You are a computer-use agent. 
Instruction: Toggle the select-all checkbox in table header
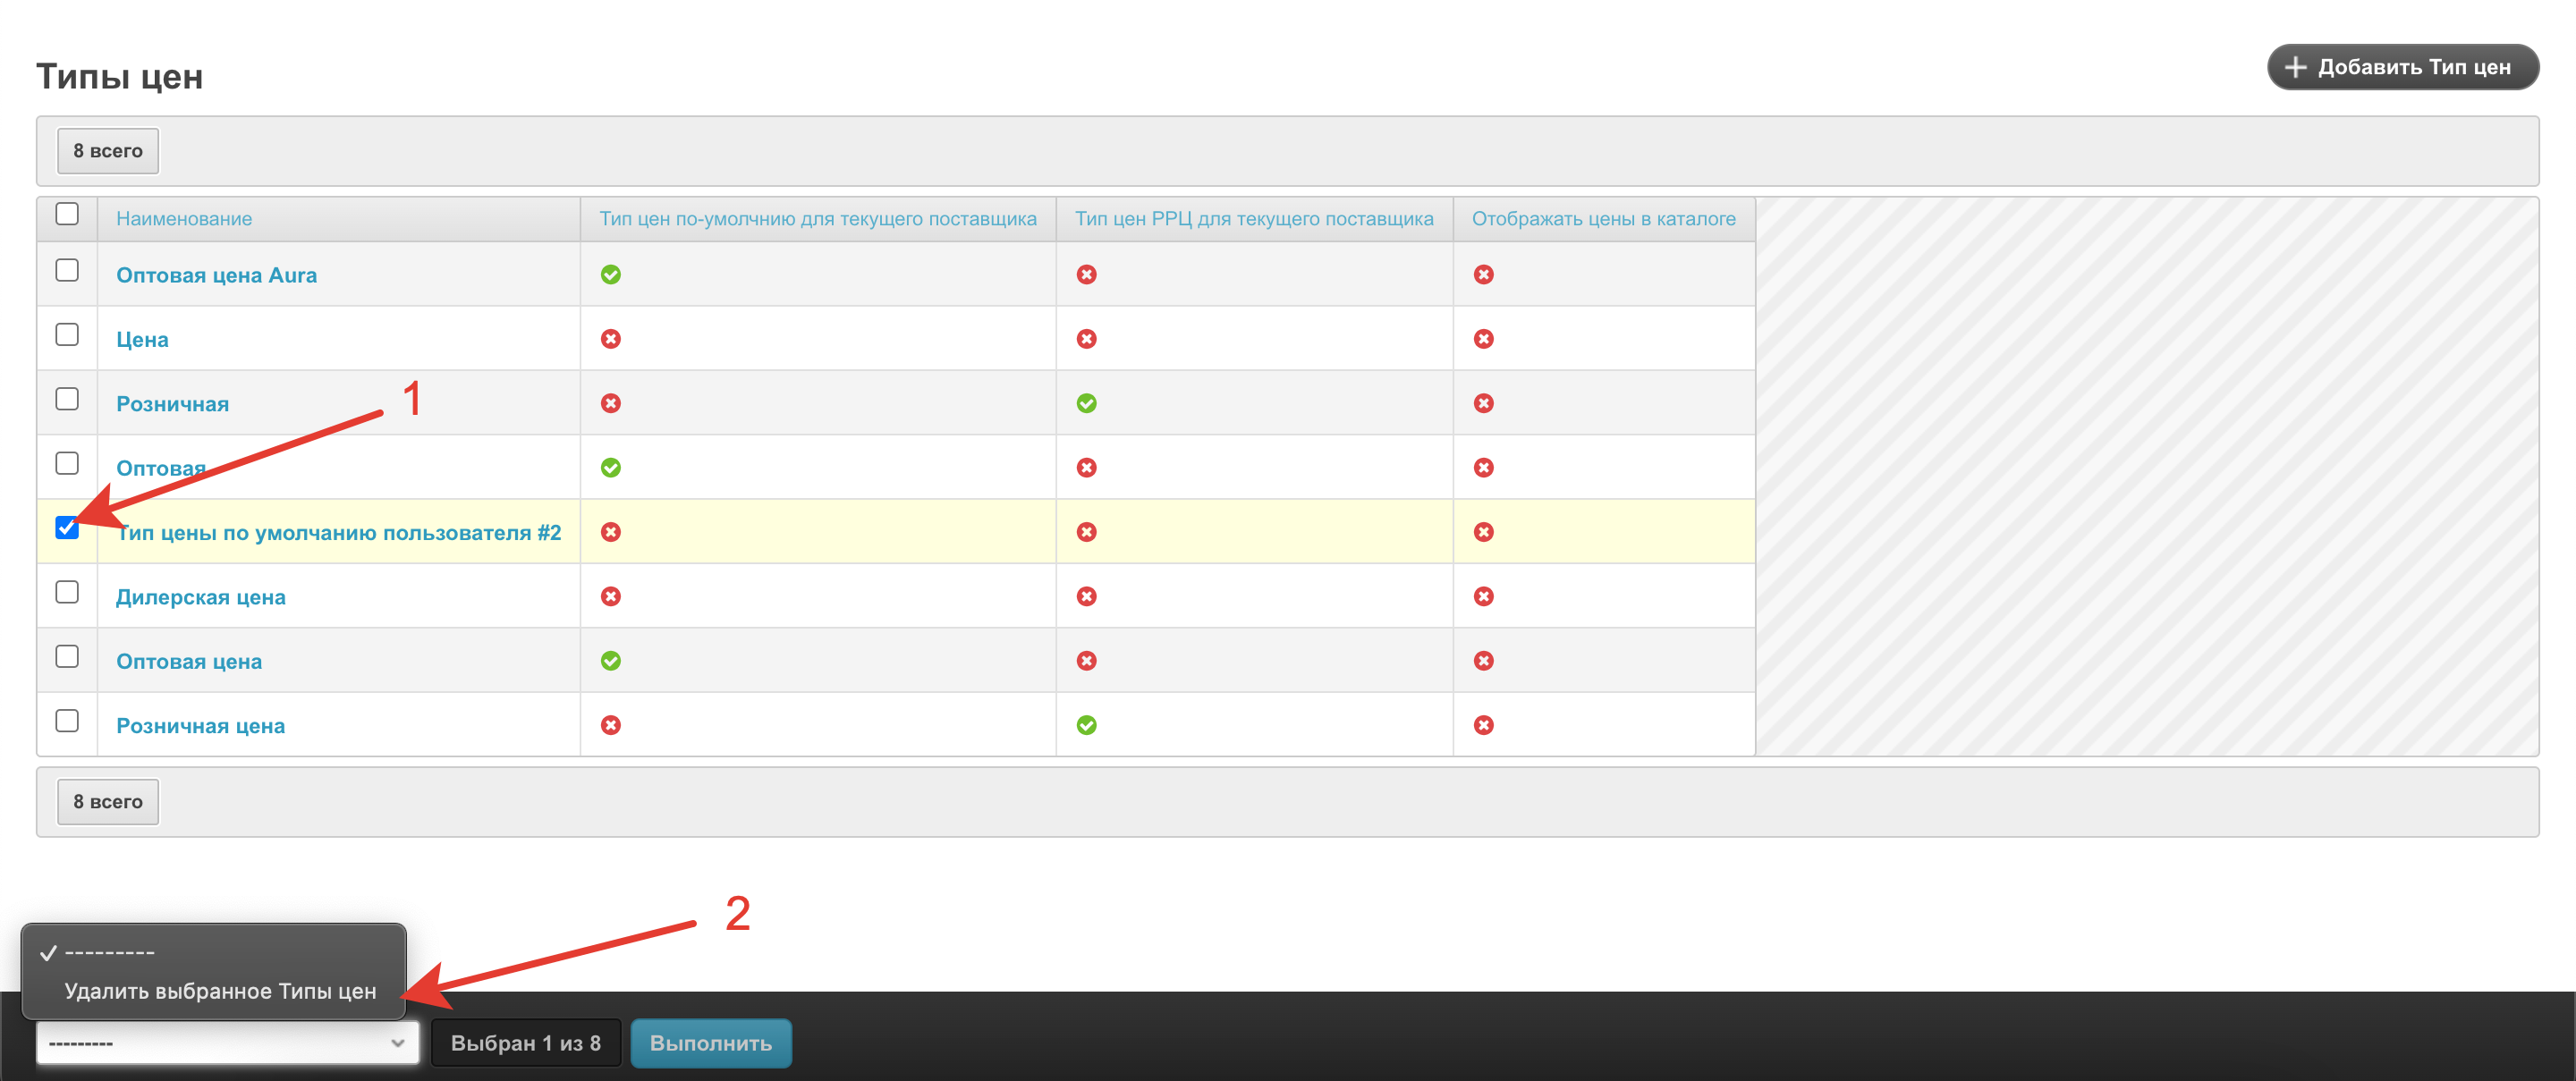[67, 214]
